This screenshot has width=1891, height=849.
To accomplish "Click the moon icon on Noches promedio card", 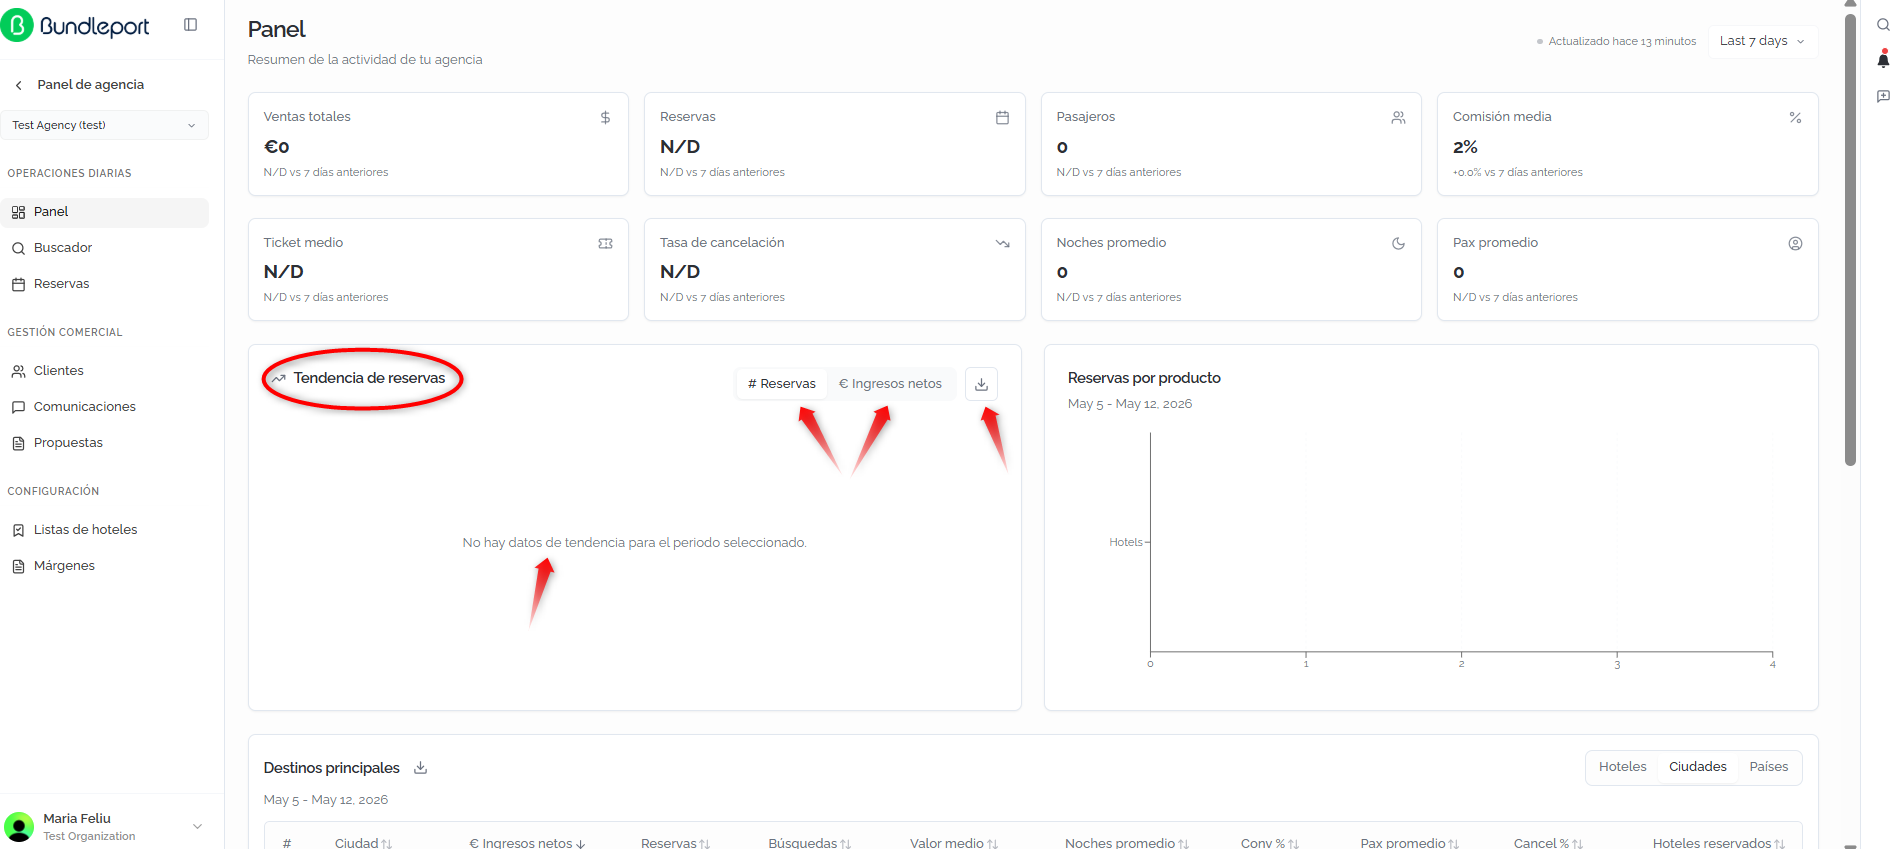I will coord(1398,243).
